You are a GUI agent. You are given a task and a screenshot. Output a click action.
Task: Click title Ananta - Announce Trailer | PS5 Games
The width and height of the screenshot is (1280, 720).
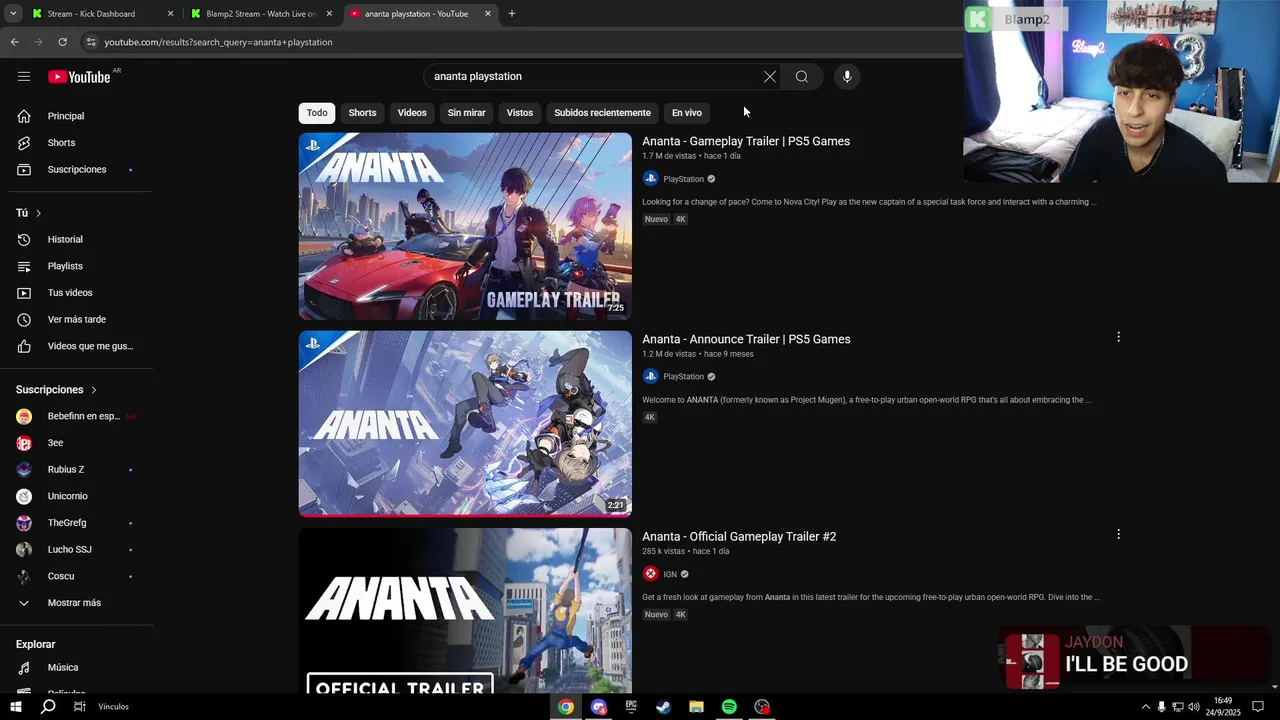[x=746, y=339]
